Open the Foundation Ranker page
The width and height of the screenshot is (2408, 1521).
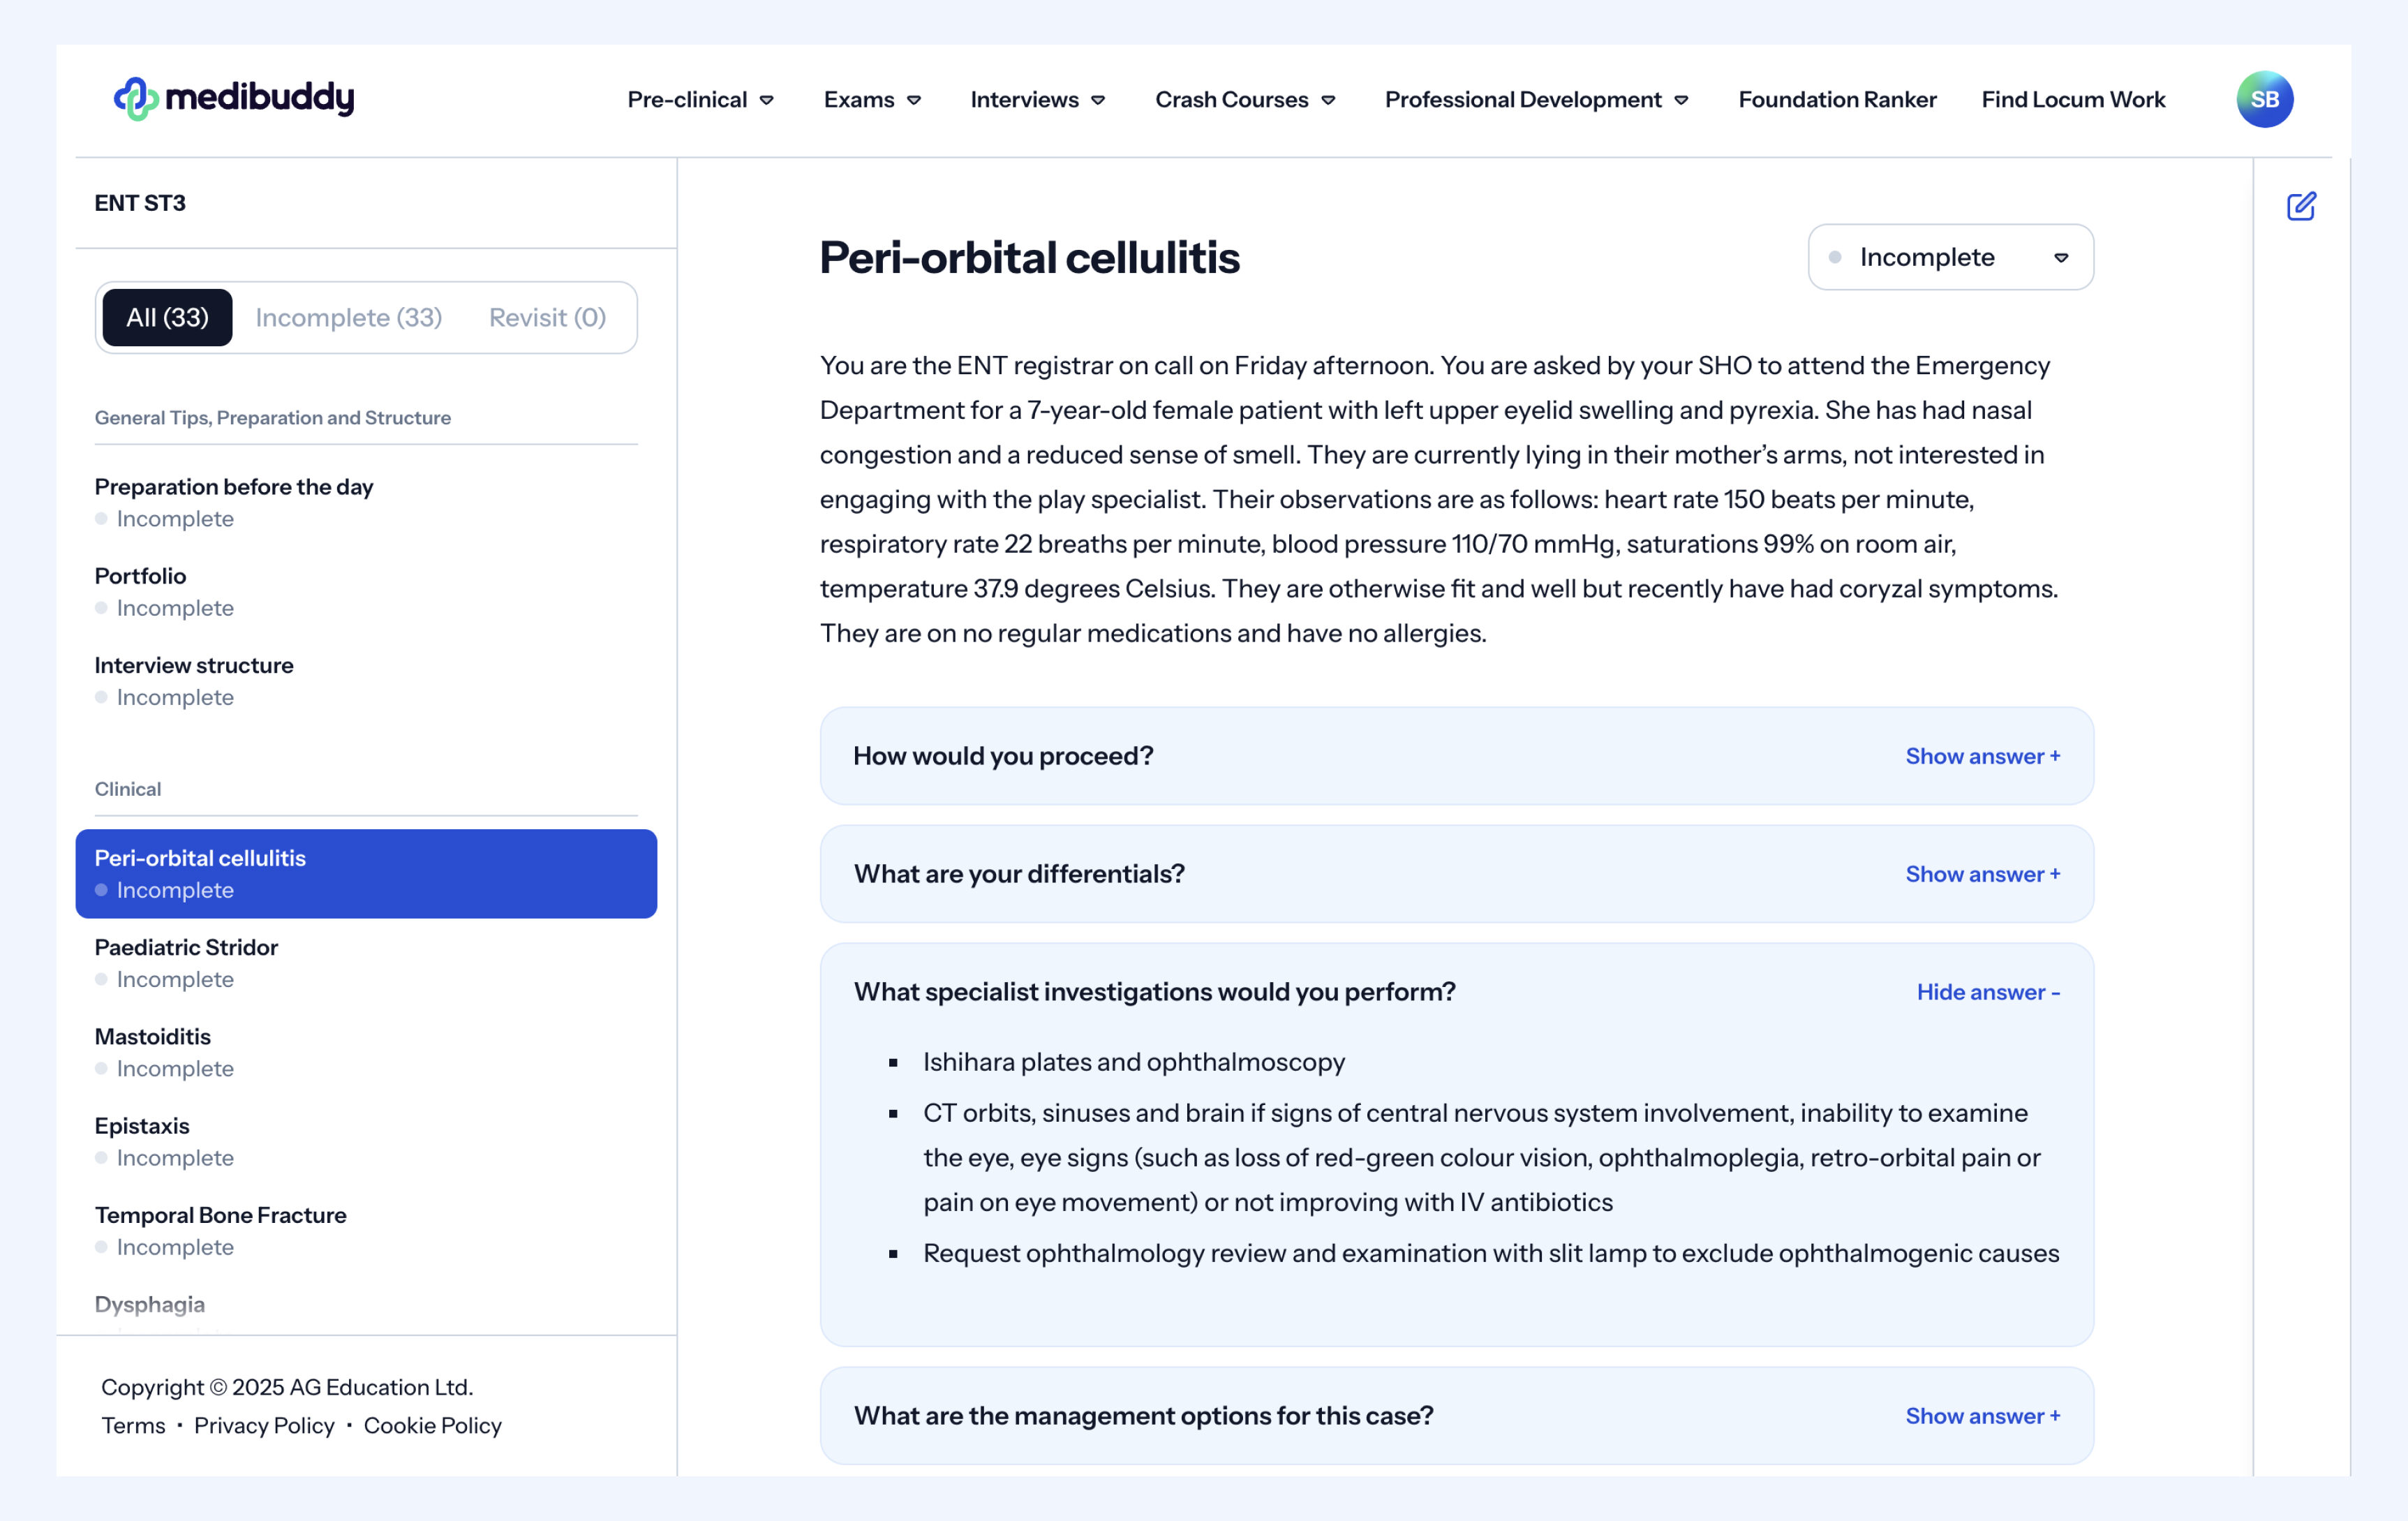(x=1837, y=100)
